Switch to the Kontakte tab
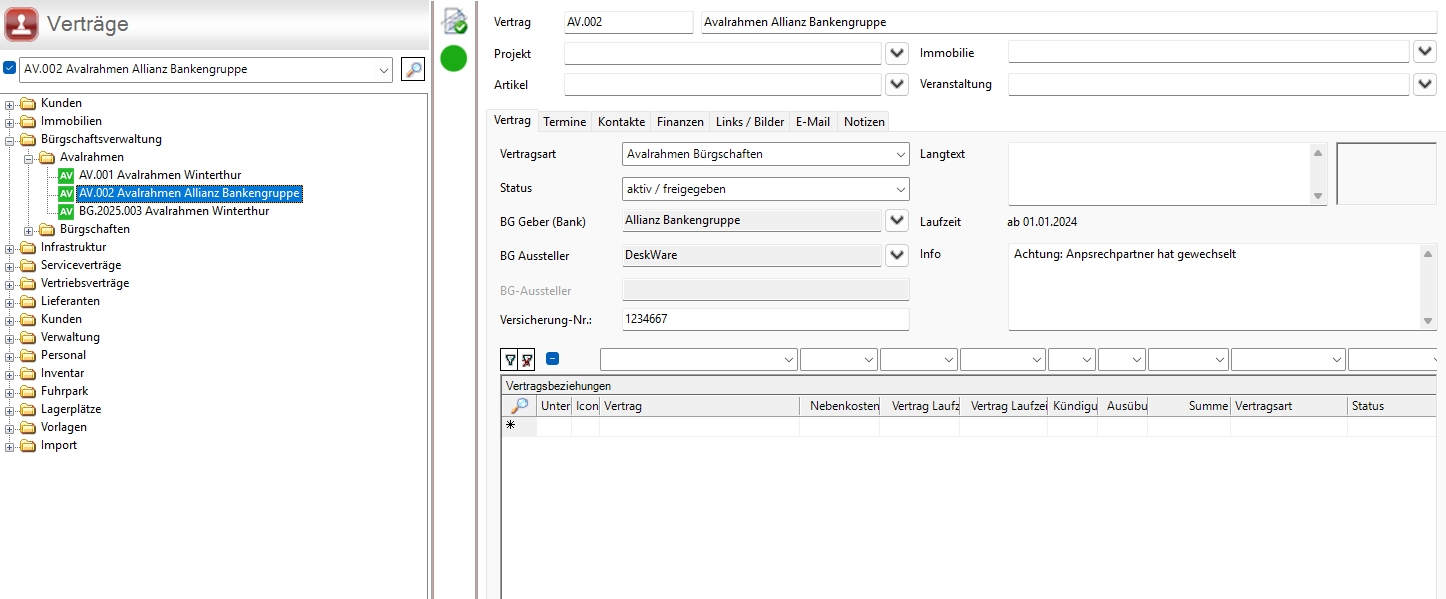 coord(621,122)
